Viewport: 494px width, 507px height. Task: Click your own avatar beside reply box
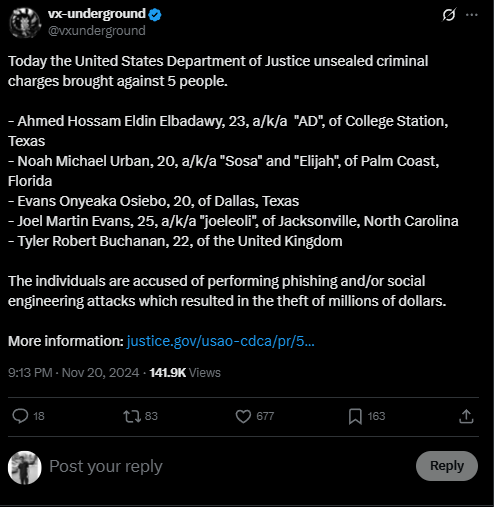click(x=25, y=467)
